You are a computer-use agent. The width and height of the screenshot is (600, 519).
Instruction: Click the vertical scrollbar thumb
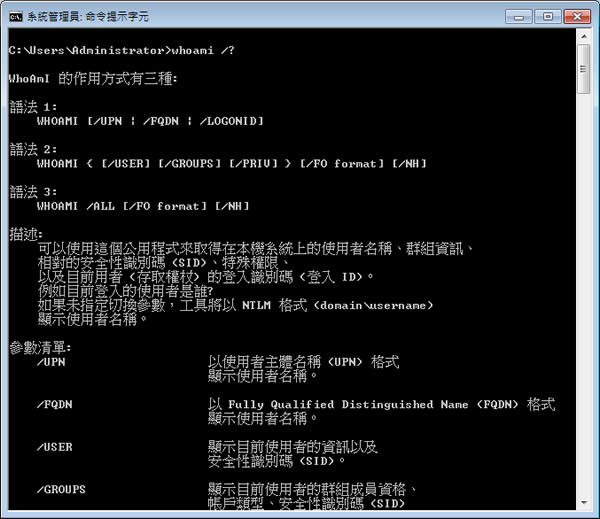click(584, 69)
